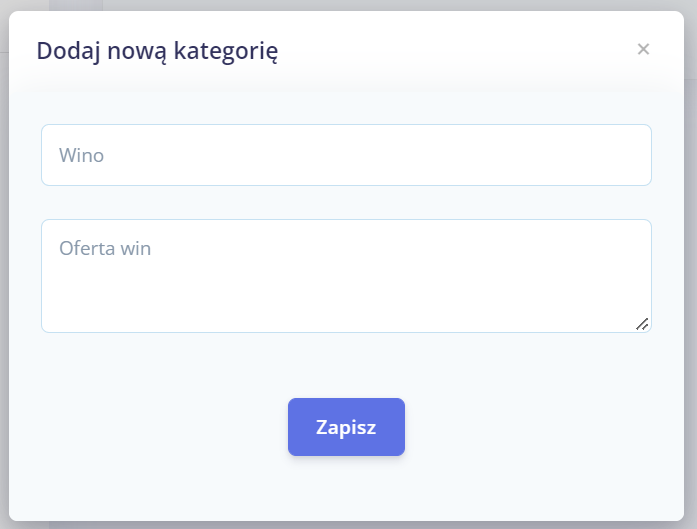
Task: Submit the form using the blue Zapisz button
Action: (x=346, y=427)
